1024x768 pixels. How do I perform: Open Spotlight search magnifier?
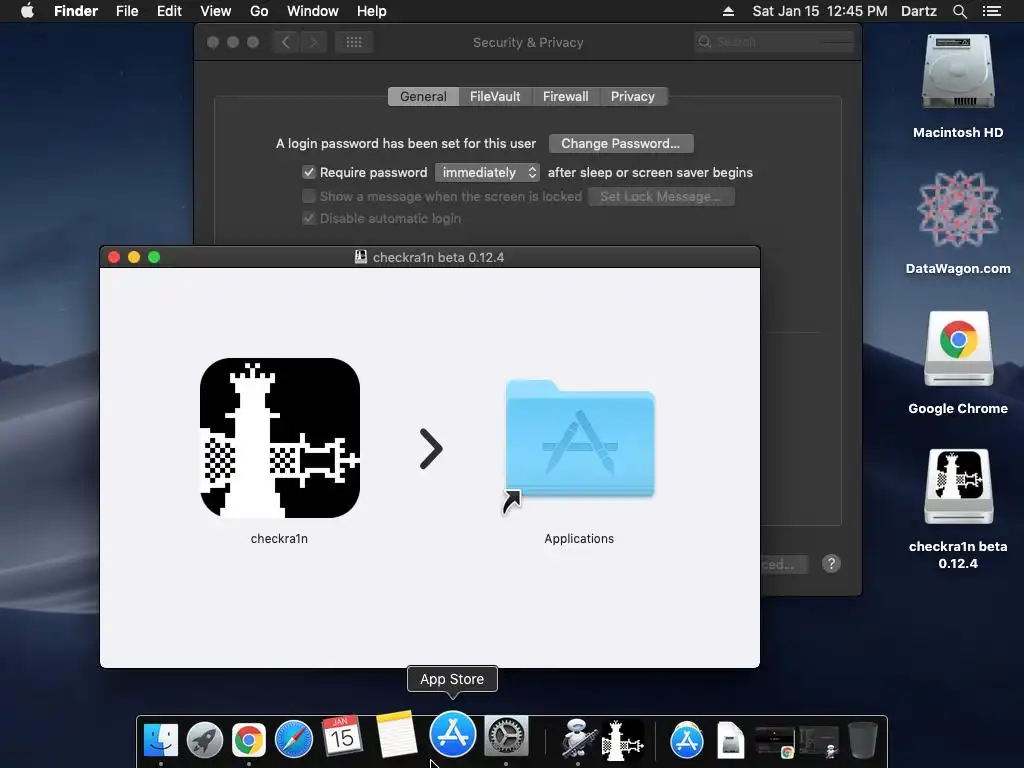pyautogui.click(x=959, y=11)
